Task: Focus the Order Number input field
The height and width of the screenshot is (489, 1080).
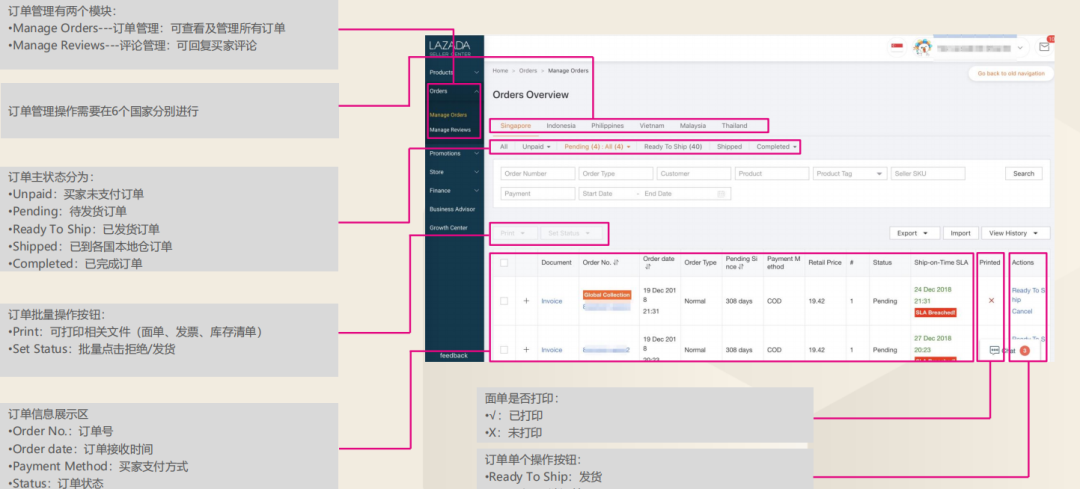Action: 538,174
